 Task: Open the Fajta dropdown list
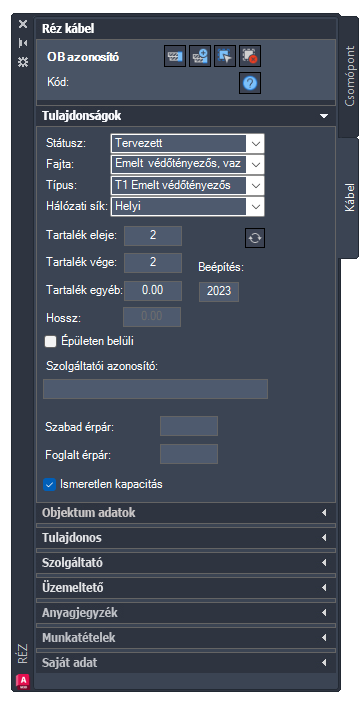coord(187,164)
